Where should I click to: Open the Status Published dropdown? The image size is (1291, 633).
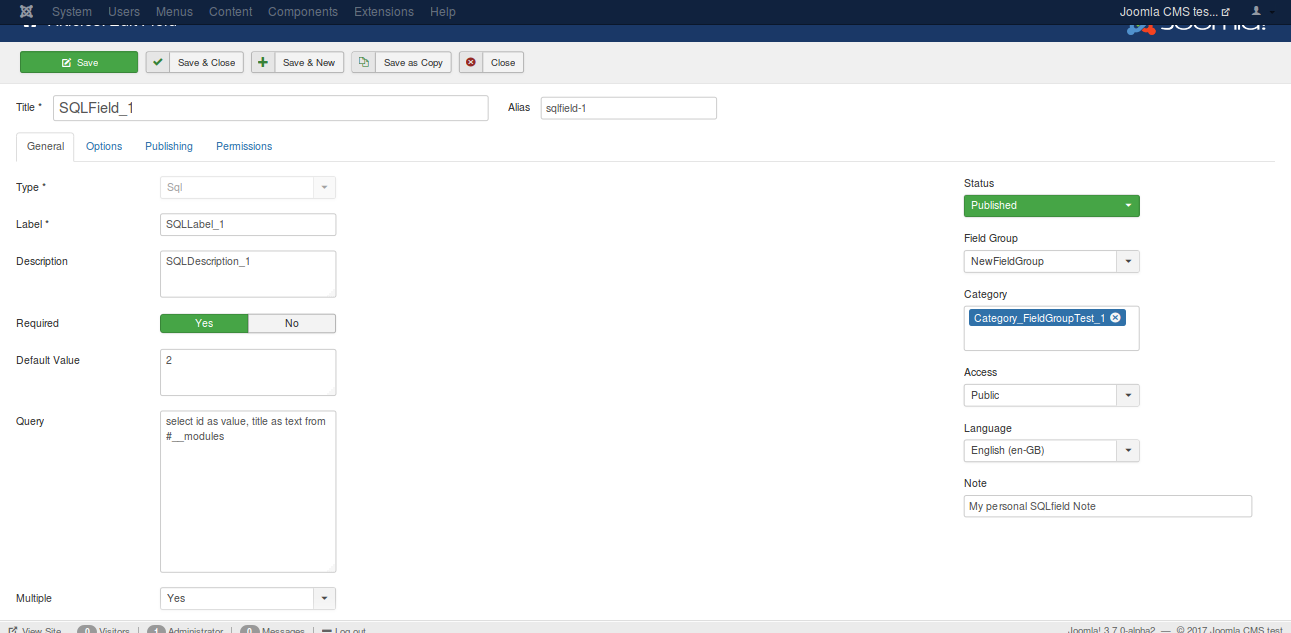coord(1051,205)
